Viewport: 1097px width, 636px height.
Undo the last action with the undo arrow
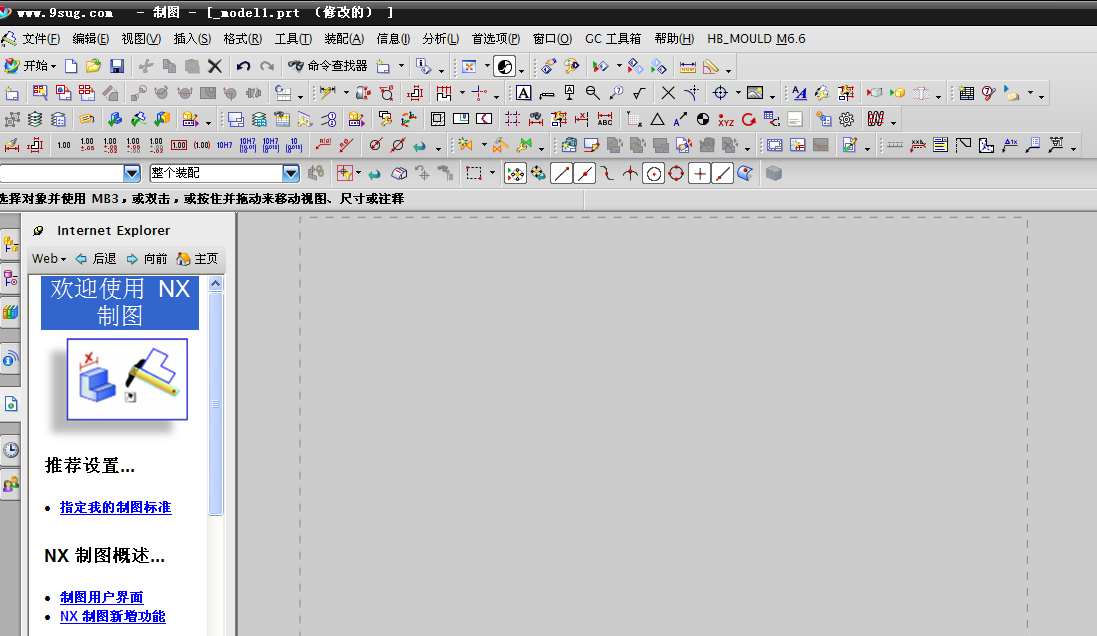243,66
